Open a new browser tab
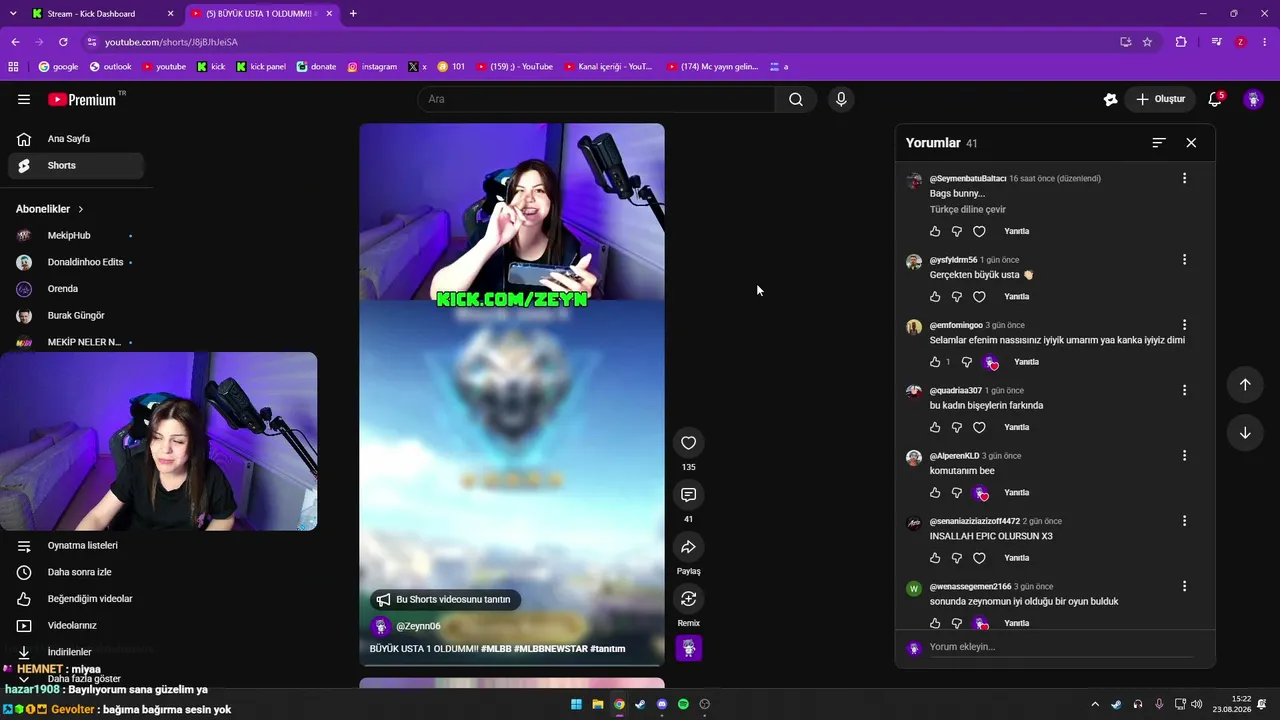Screen dimensions: 1280x720 click(353, 14)
